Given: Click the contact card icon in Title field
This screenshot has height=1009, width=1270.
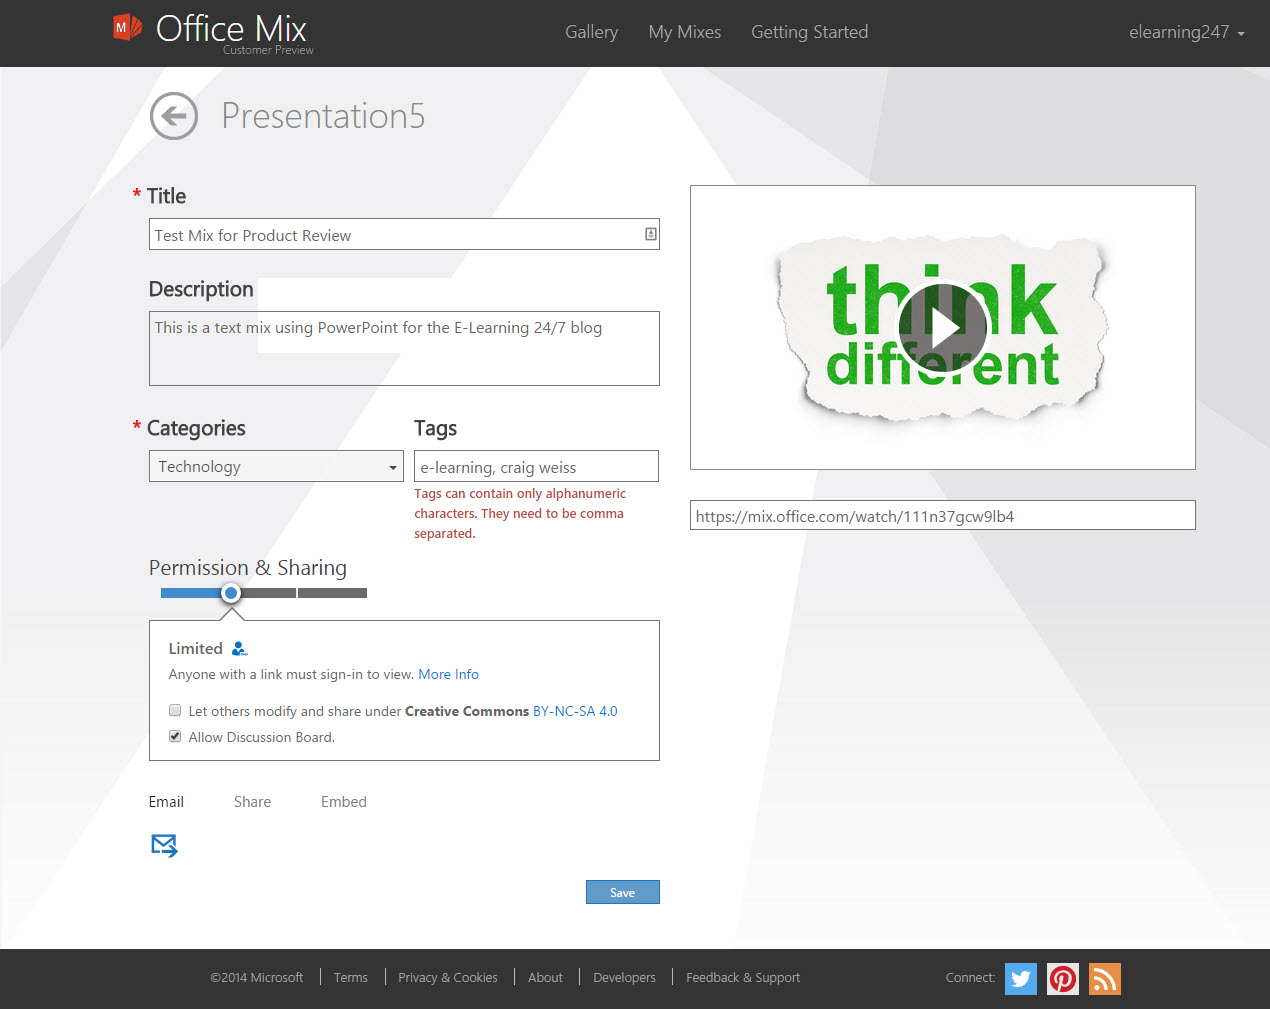Looking at the screenshot, I should tap(650, 234).
